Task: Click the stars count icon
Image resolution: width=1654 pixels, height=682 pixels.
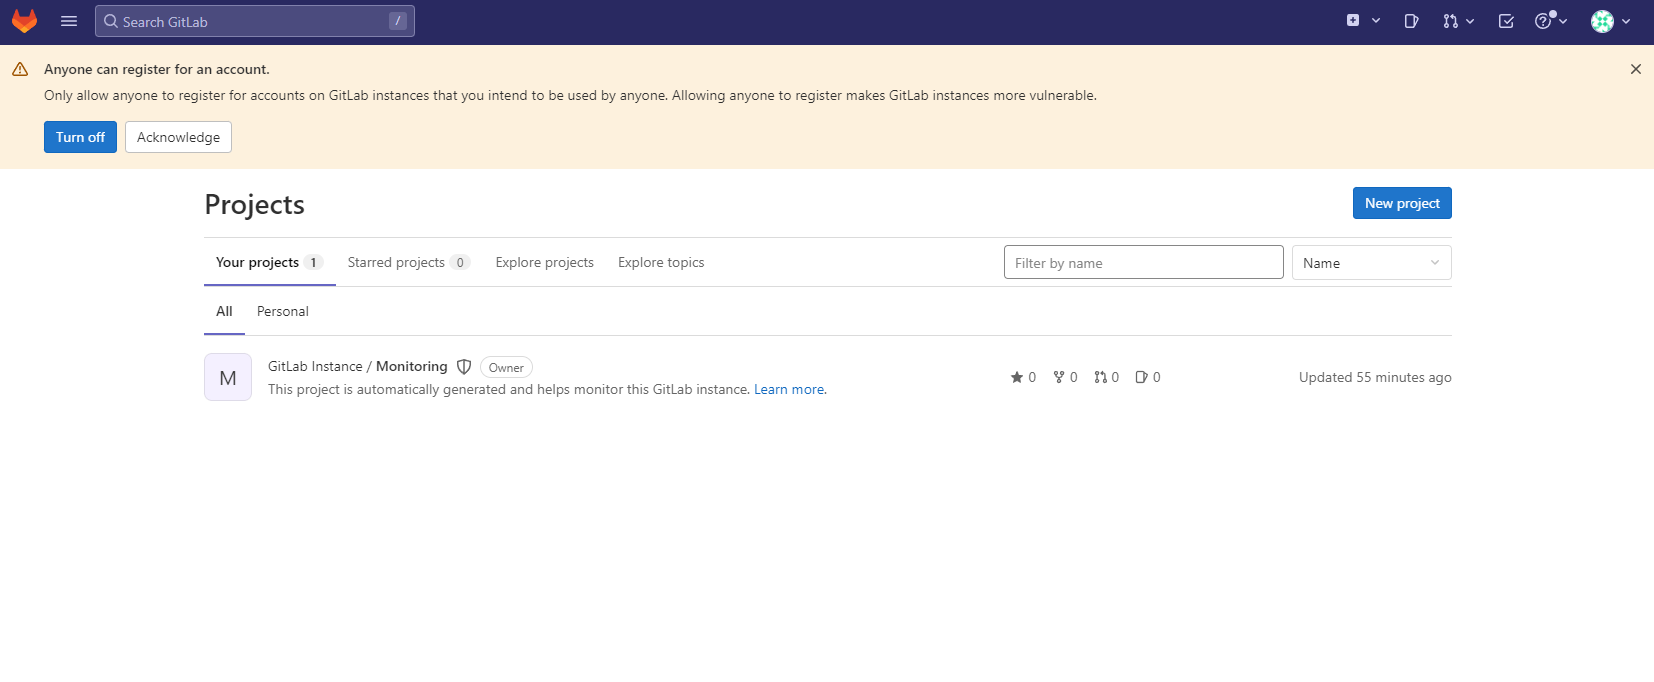Action: 1017,377
